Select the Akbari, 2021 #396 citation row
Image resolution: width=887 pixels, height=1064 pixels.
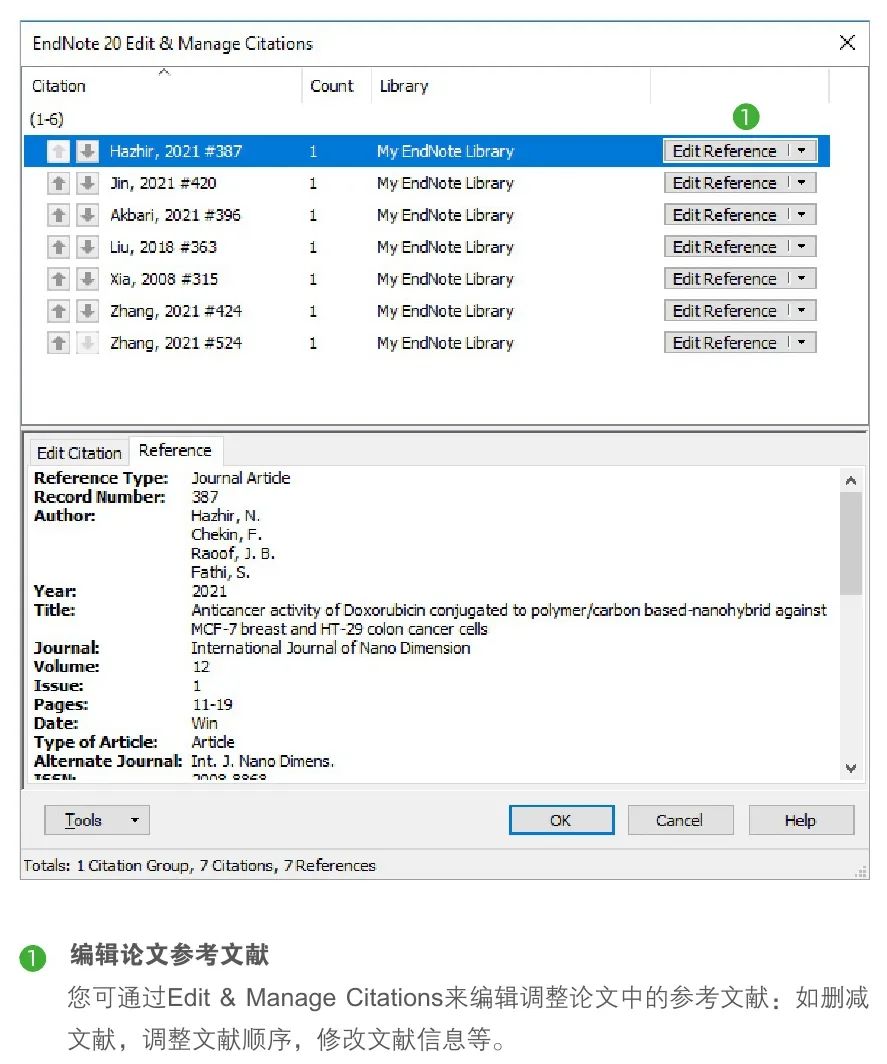point(426,215)
